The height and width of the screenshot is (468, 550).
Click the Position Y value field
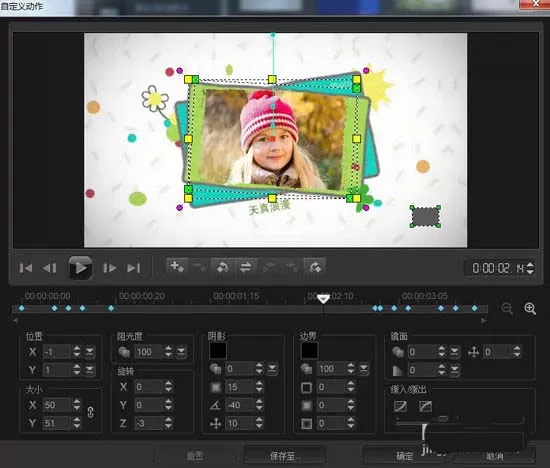(57, 370)
